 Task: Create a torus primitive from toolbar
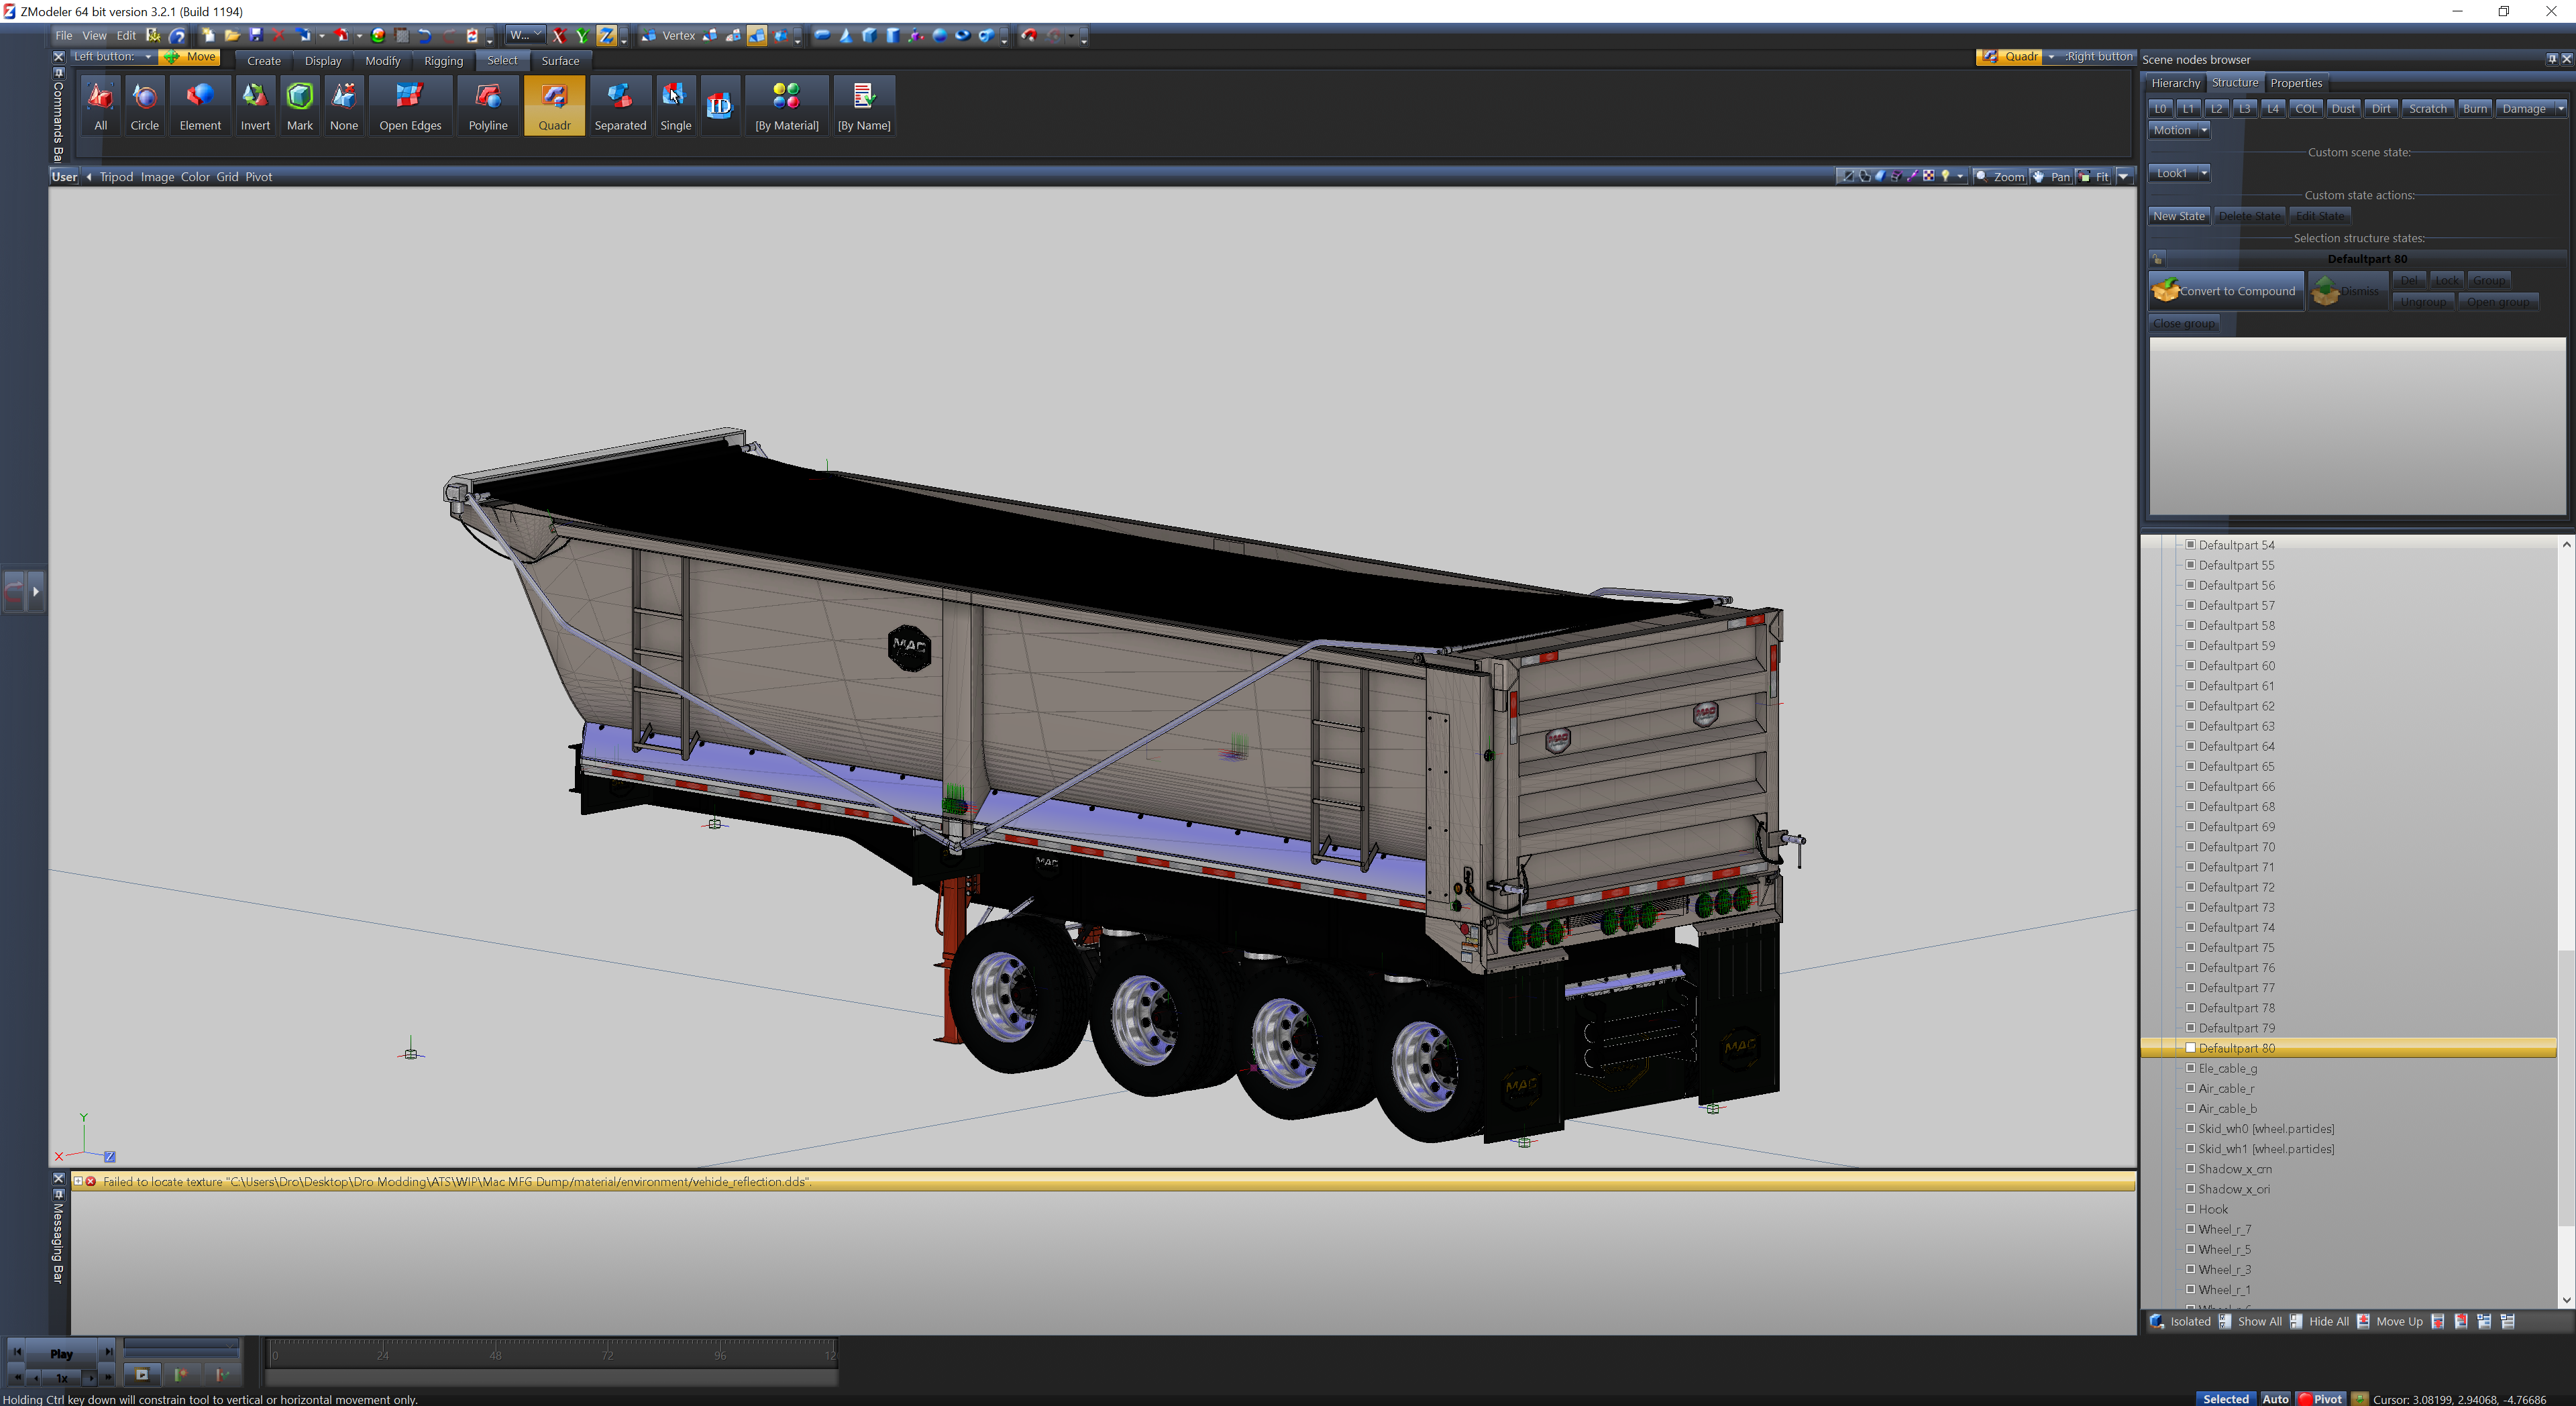click(963, 35)
